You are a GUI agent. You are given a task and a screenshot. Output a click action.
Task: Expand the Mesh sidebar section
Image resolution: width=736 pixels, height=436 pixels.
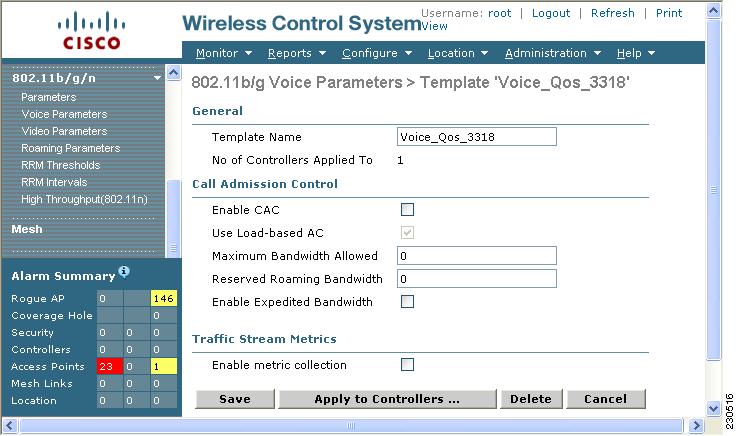tap(27, 229)
